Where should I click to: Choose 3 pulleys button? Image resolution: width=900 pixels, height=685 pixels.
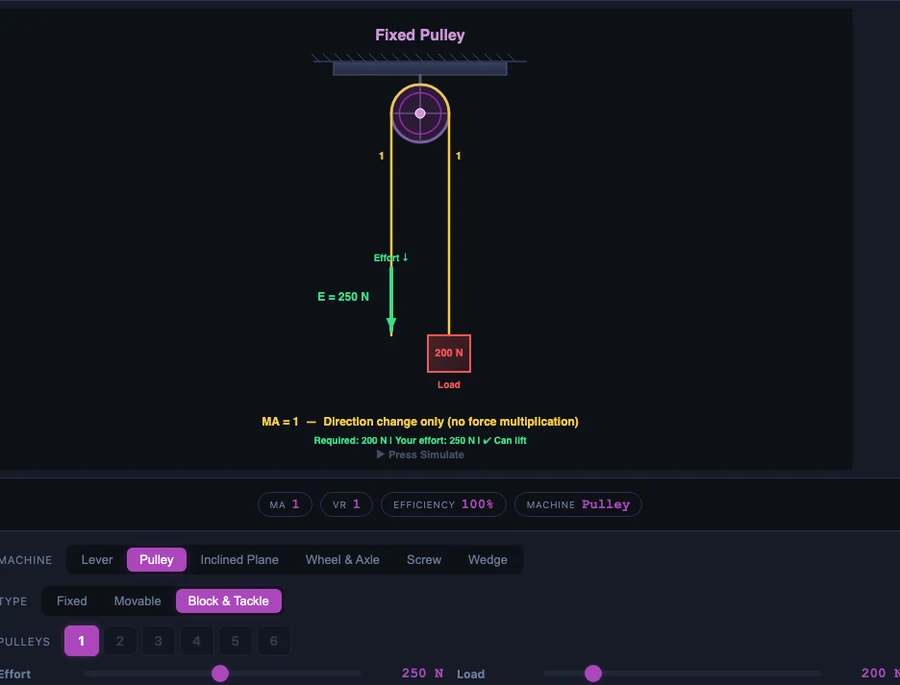click(158, 641)
